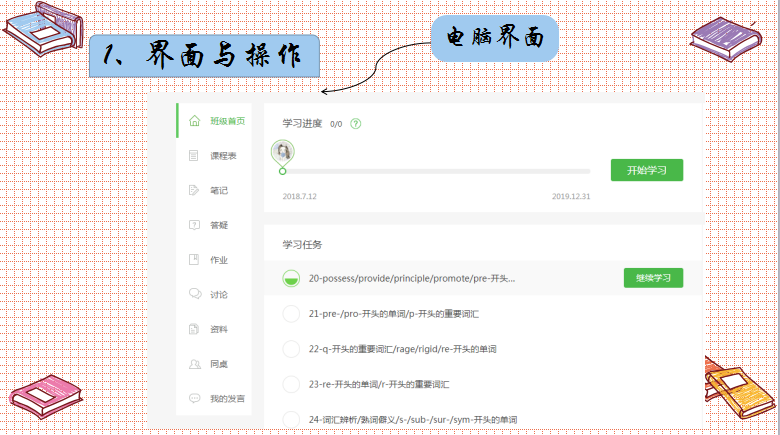Click the user avatar on progress bar
The width and height of the screenshot is (780, 435).
pyautogui.click(x=283, y=151)
